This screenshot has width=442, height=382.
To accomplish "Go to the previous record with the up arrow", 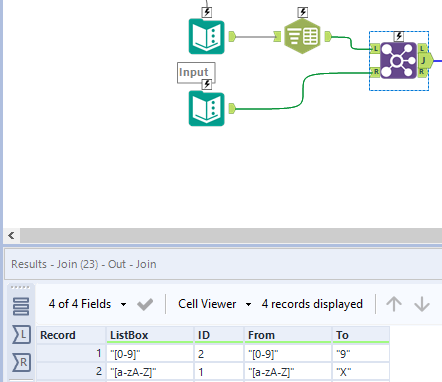I will coord(394,304).
